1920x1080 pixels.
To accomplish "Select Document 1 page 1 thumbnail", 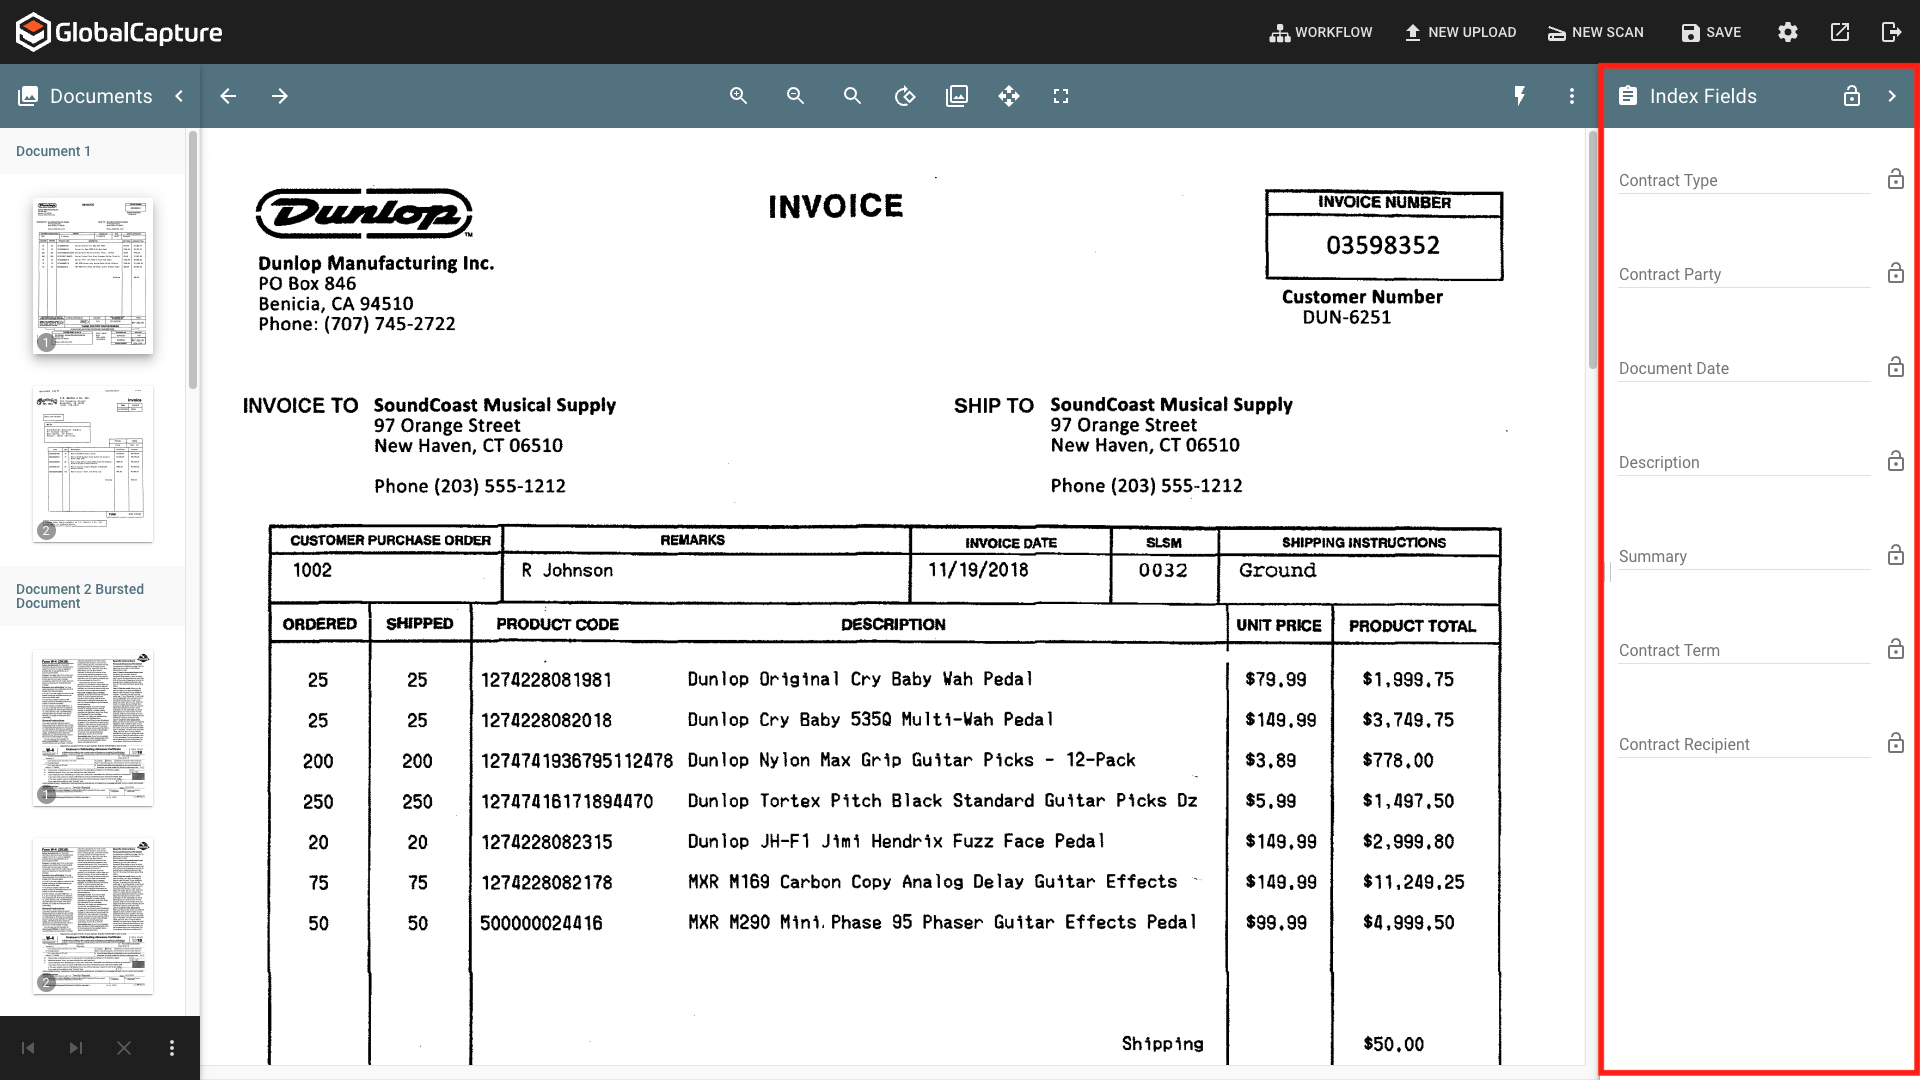I will pos(93,275).
